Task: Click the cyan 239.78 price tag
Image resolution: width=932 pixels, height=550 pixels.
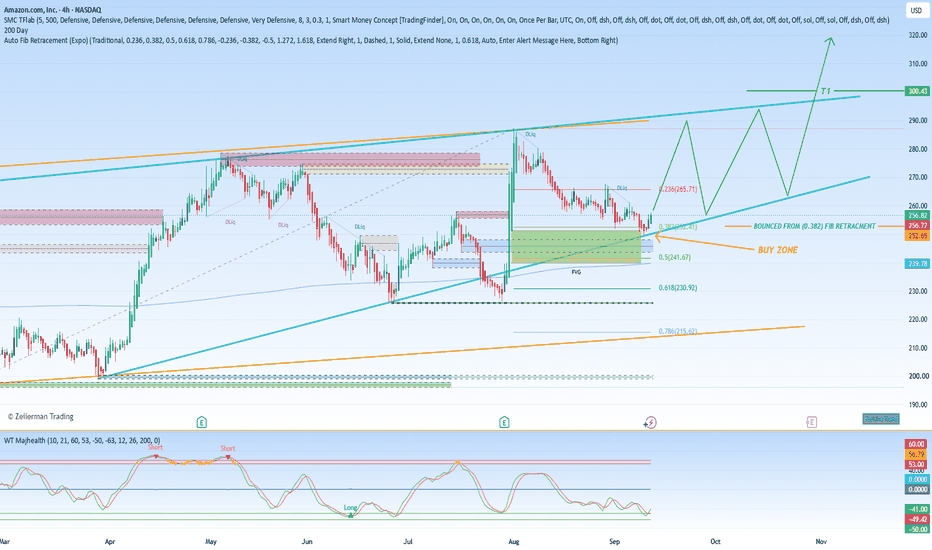Action: pos(917,263)
